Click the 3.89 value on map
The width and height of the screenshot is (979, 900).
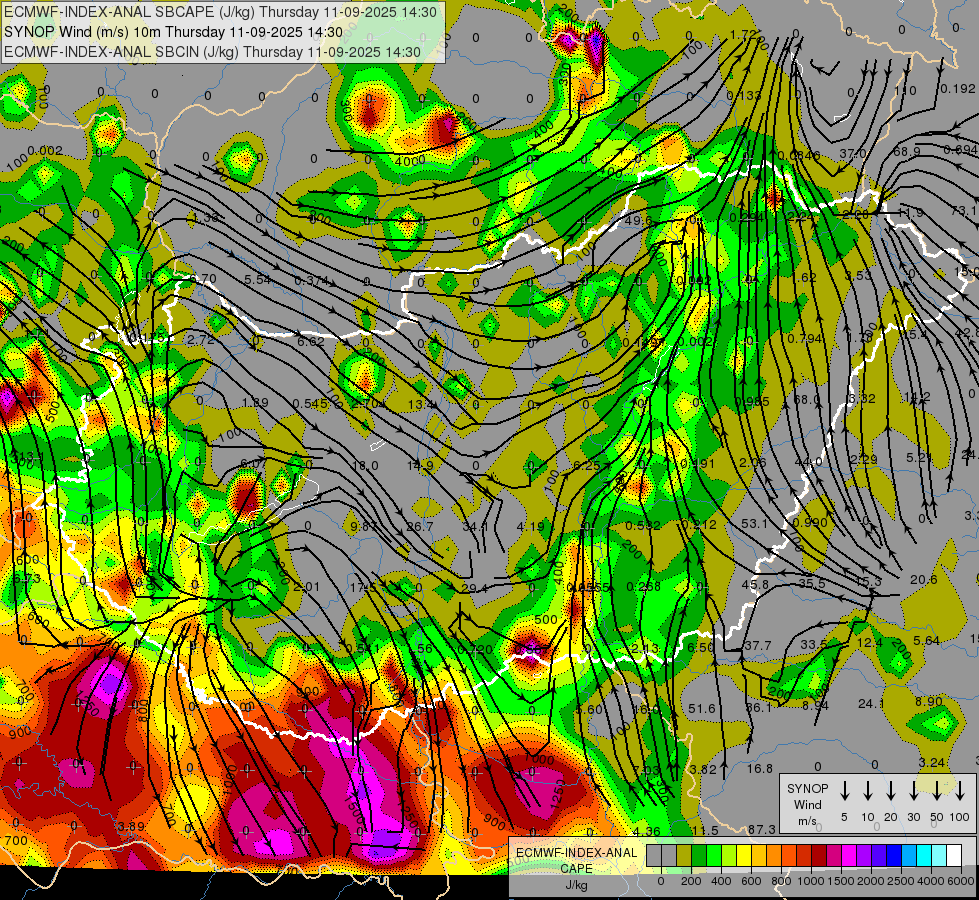pos(131,826)
